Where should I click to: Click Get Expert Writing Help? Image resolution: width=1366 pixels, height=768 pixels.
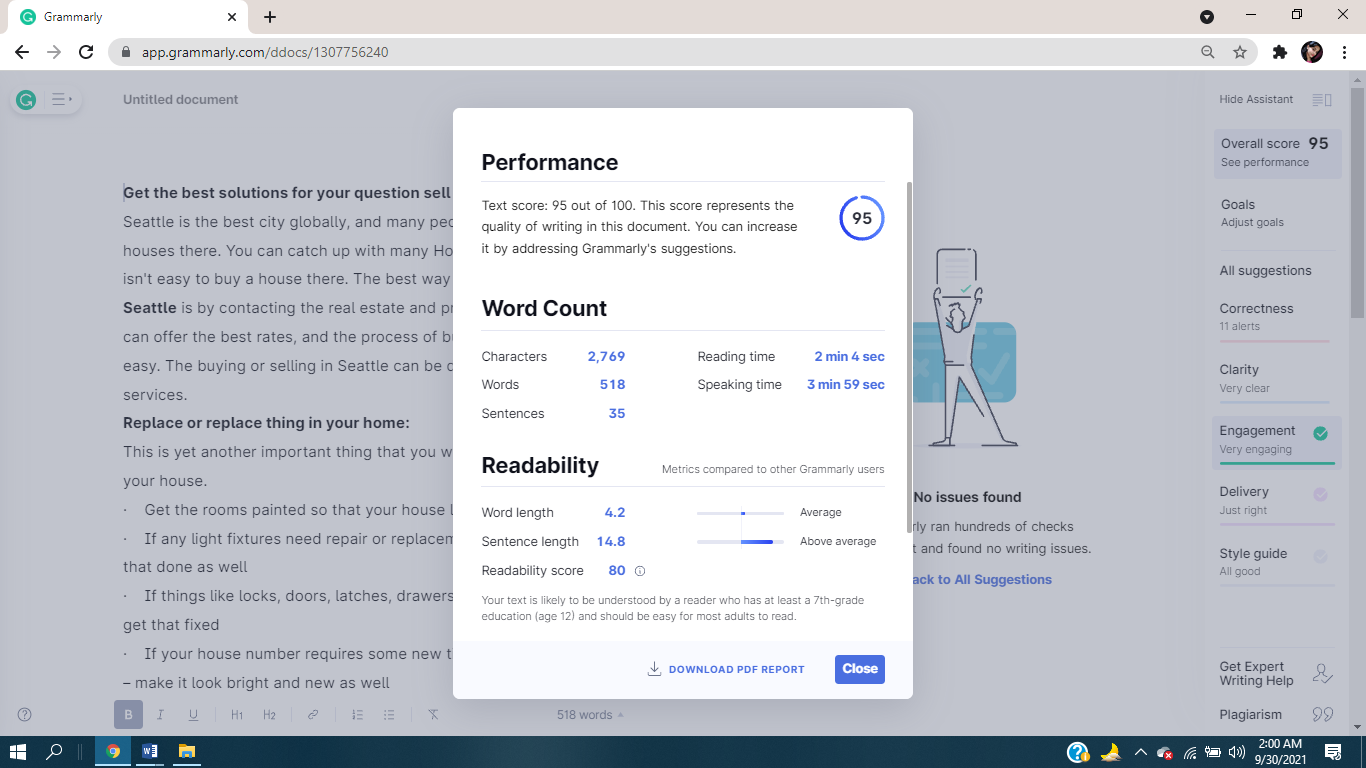[1276, 674]
